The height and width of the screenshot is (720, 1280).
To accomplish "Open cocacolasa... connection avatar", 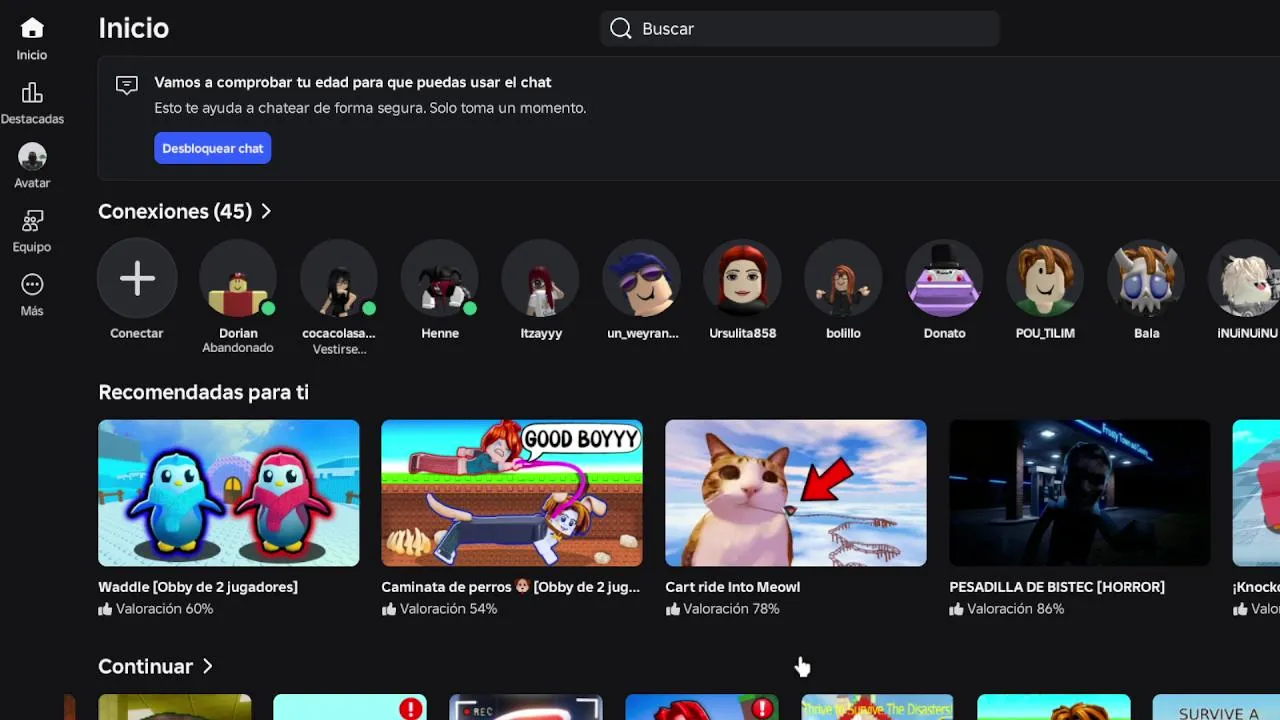I will coord(339,278).
